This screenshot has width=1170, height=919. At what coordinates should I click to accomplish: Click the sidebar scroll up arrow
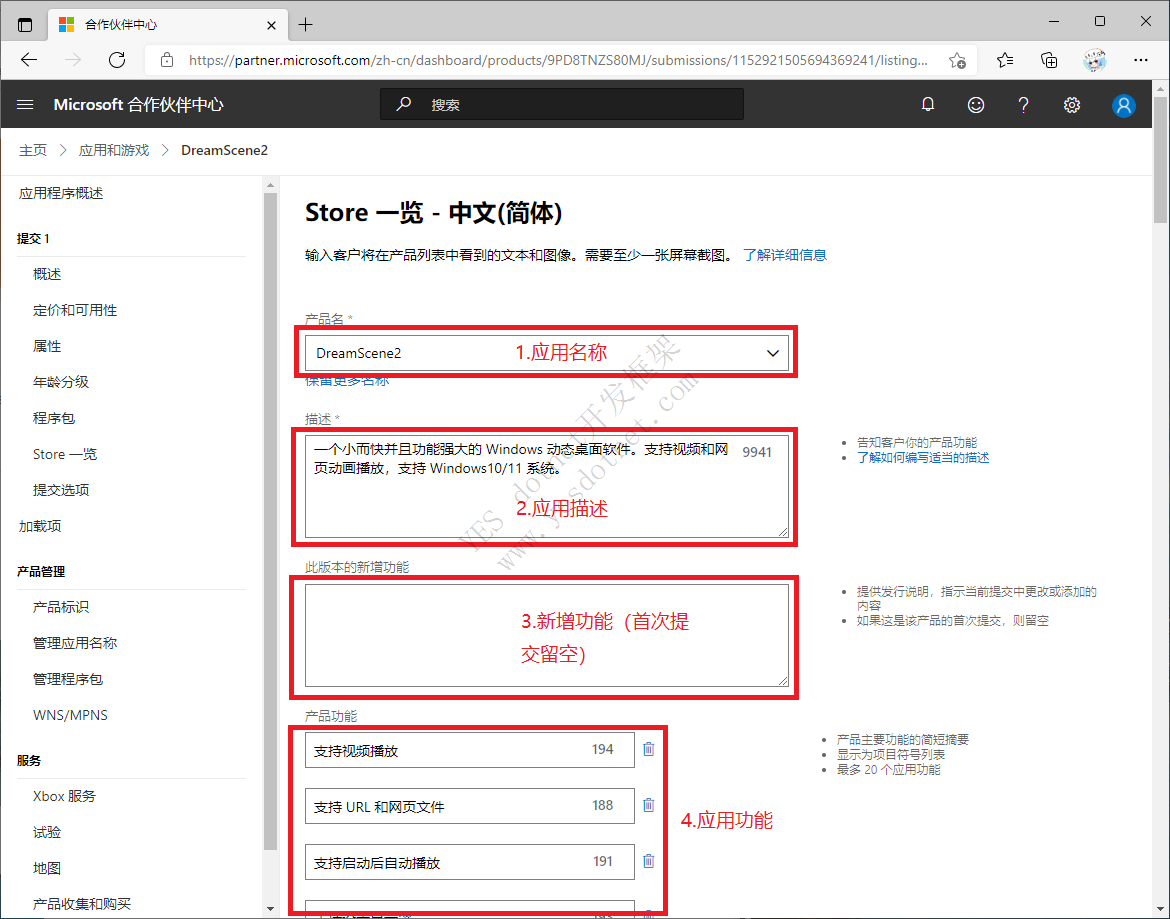pos(270,184)
